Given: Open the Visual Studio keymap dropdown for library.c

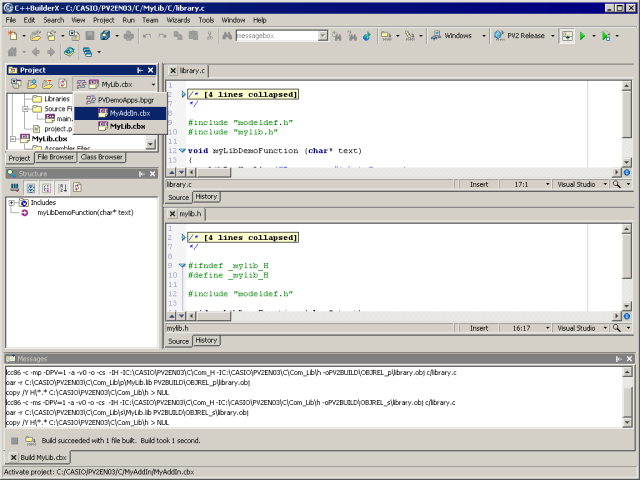Looking at the screenshot, I should point(605,184).
